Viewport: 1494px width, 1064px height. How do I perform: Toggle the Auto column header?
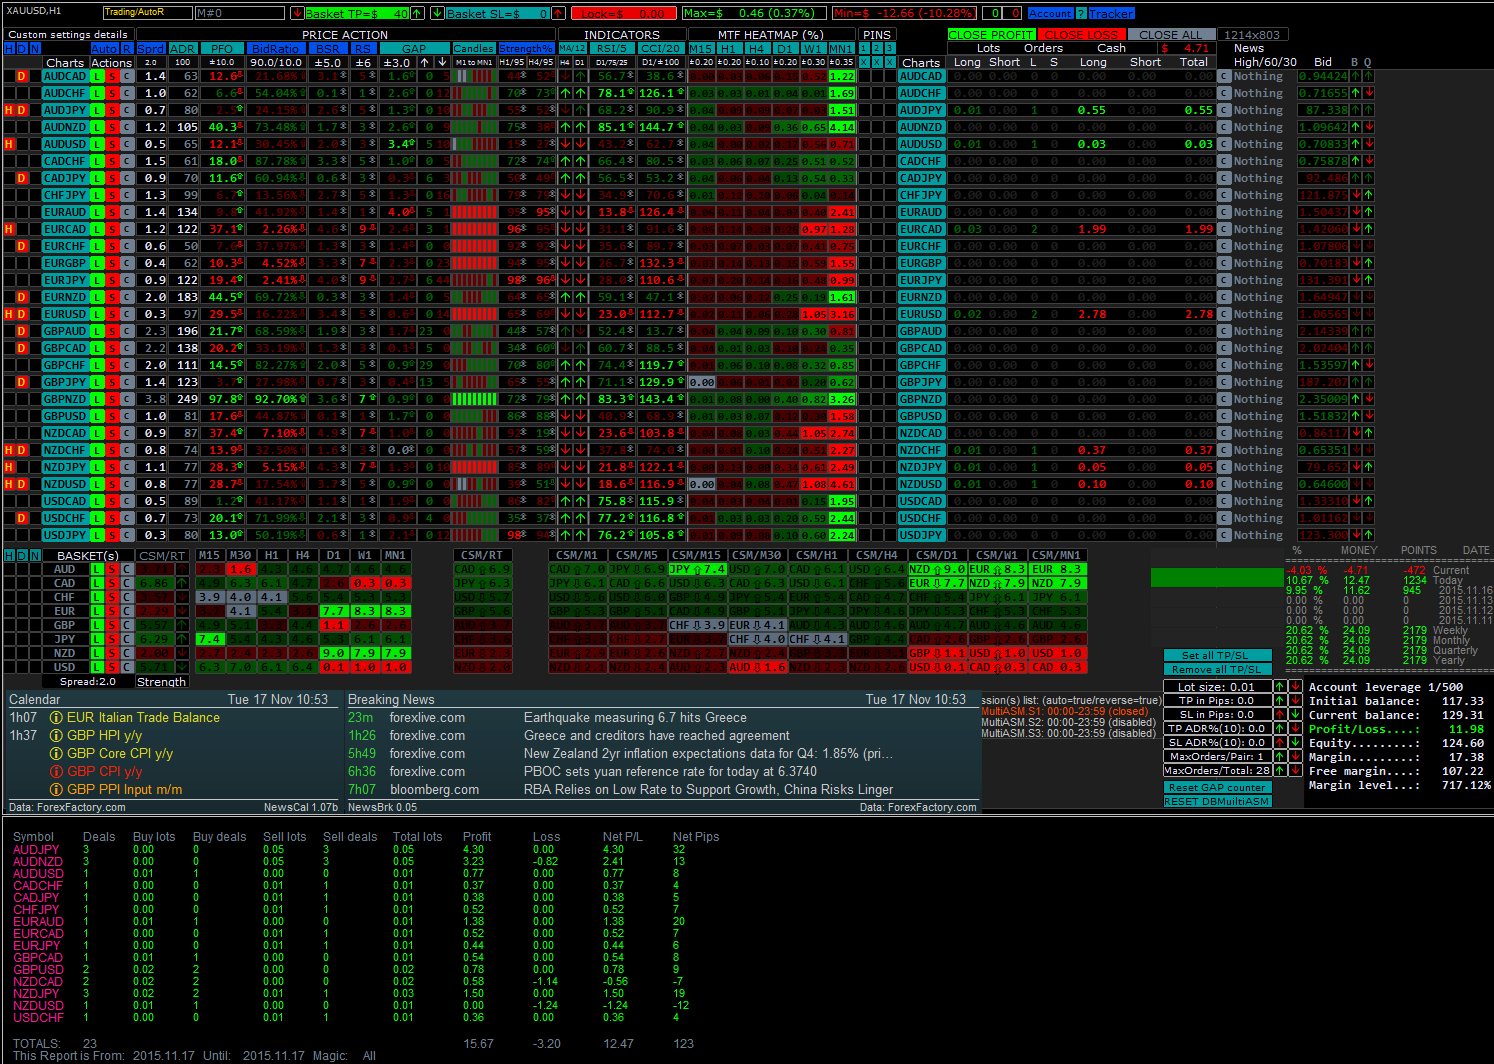104,48
